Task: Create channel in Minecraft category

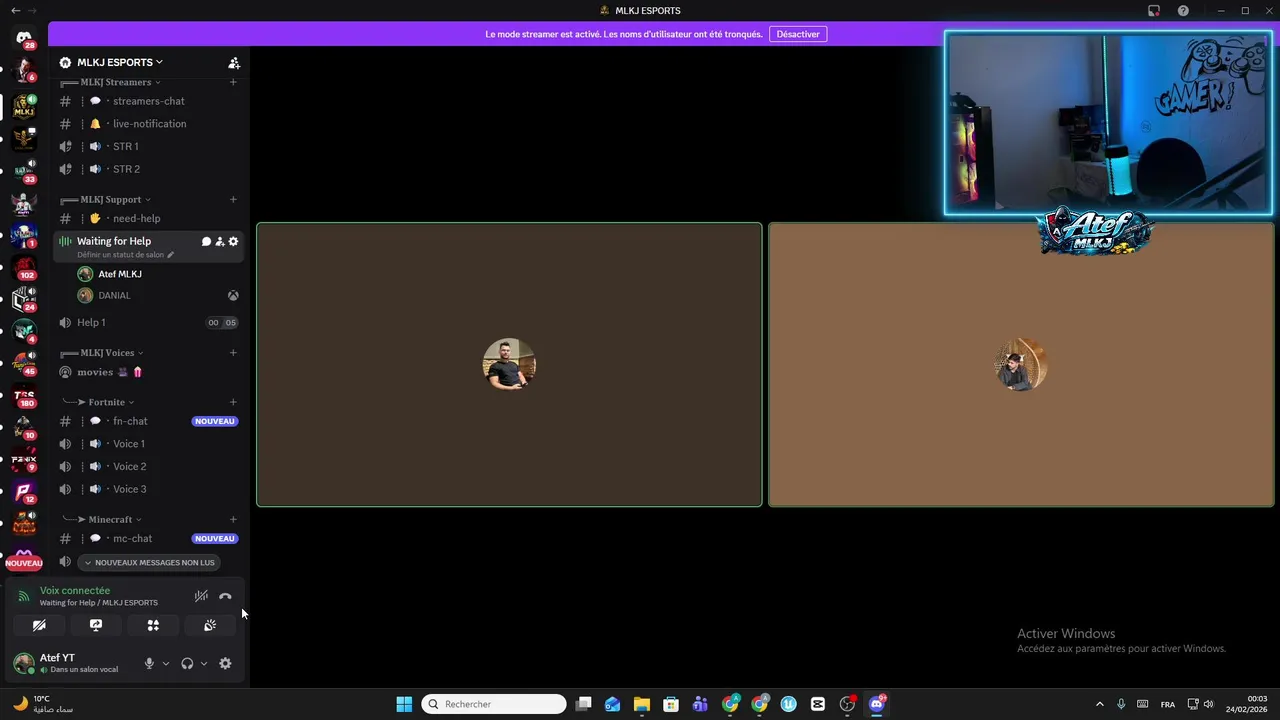Action: tap(233, 519)
